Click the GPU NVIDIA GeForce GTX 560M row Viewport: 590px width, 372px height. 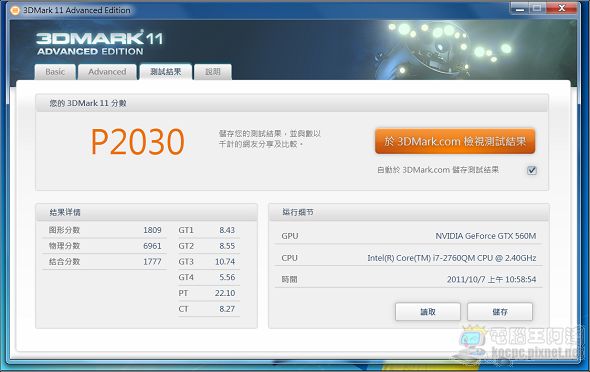pos(409,236)
